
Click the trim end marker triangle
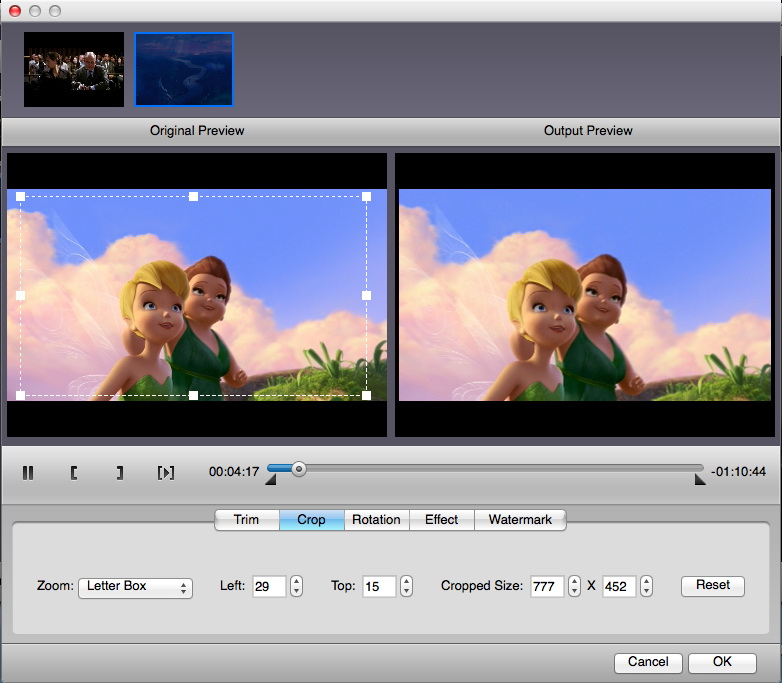pyautogui.click(x=700, y=480)
